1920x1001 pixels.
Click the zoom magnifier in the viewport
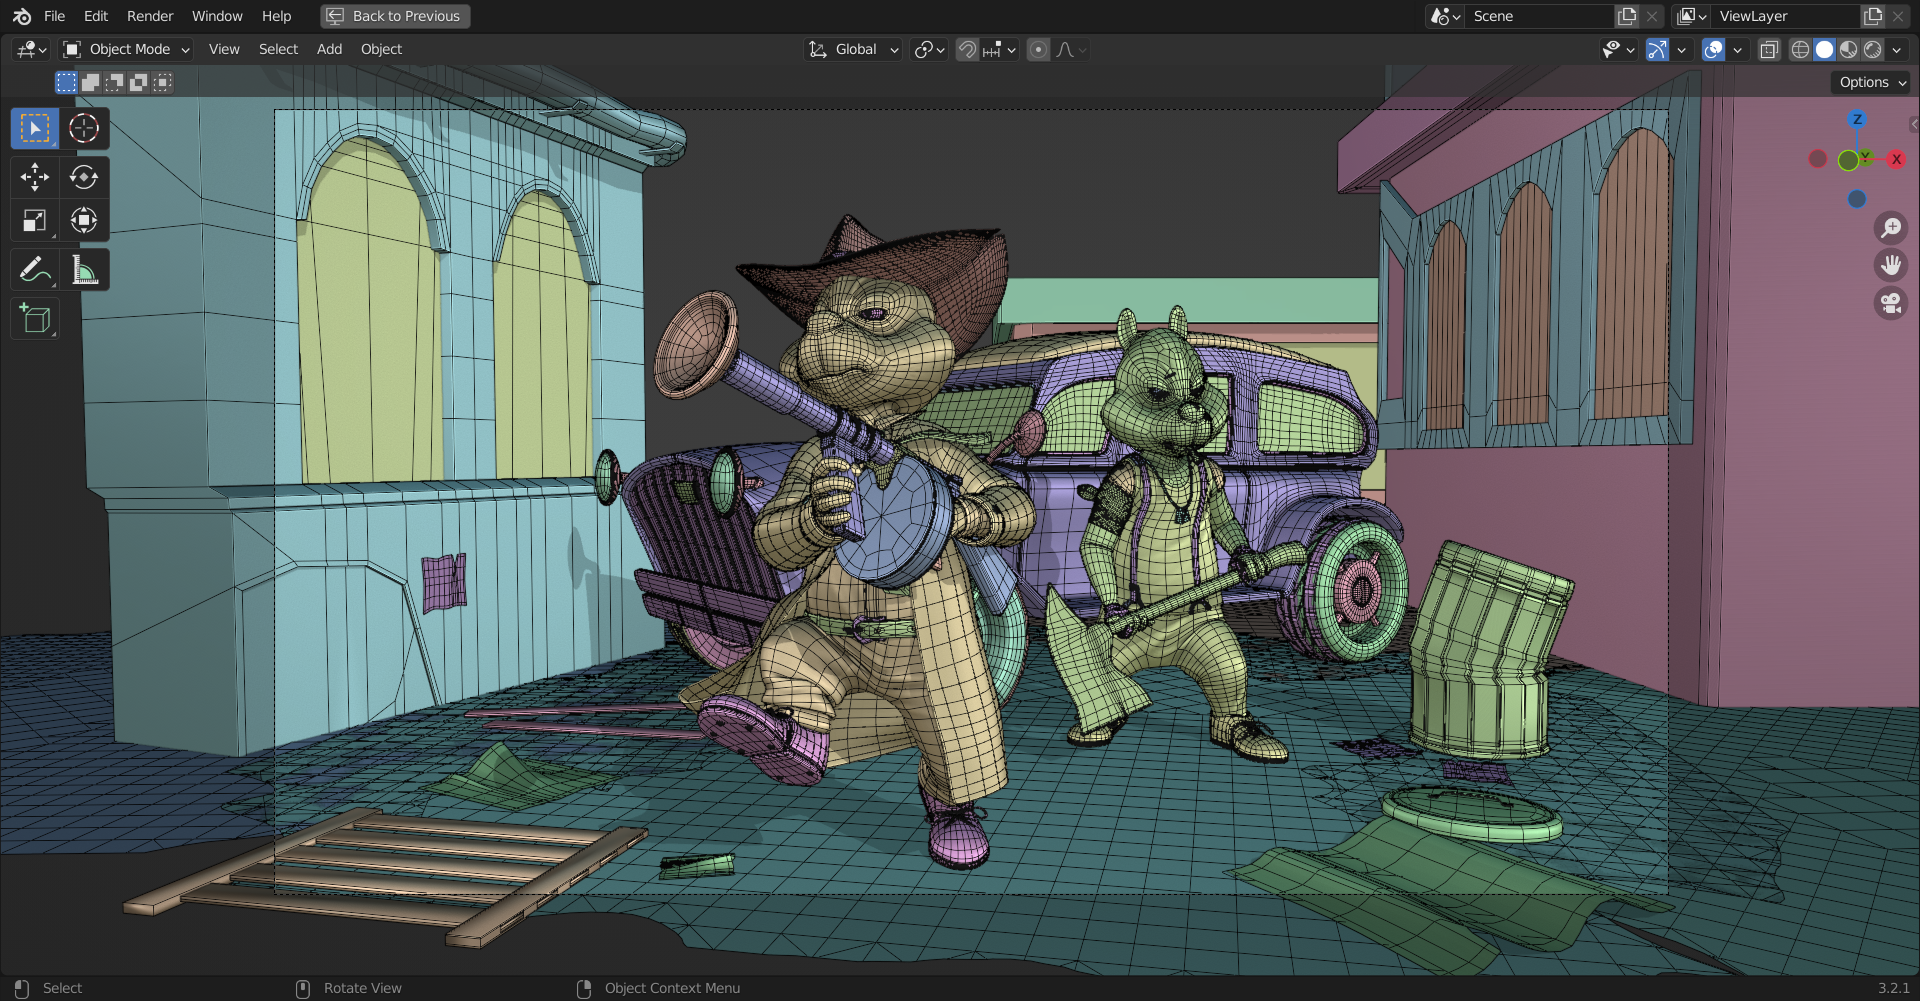tap(1890, 228)
